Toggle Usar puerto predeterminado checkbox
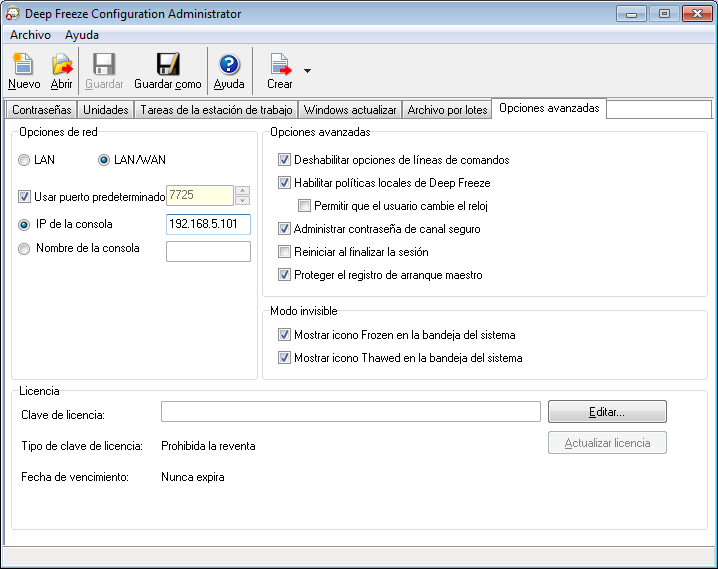This screenshot has height=569, width=718. [24, 197]
